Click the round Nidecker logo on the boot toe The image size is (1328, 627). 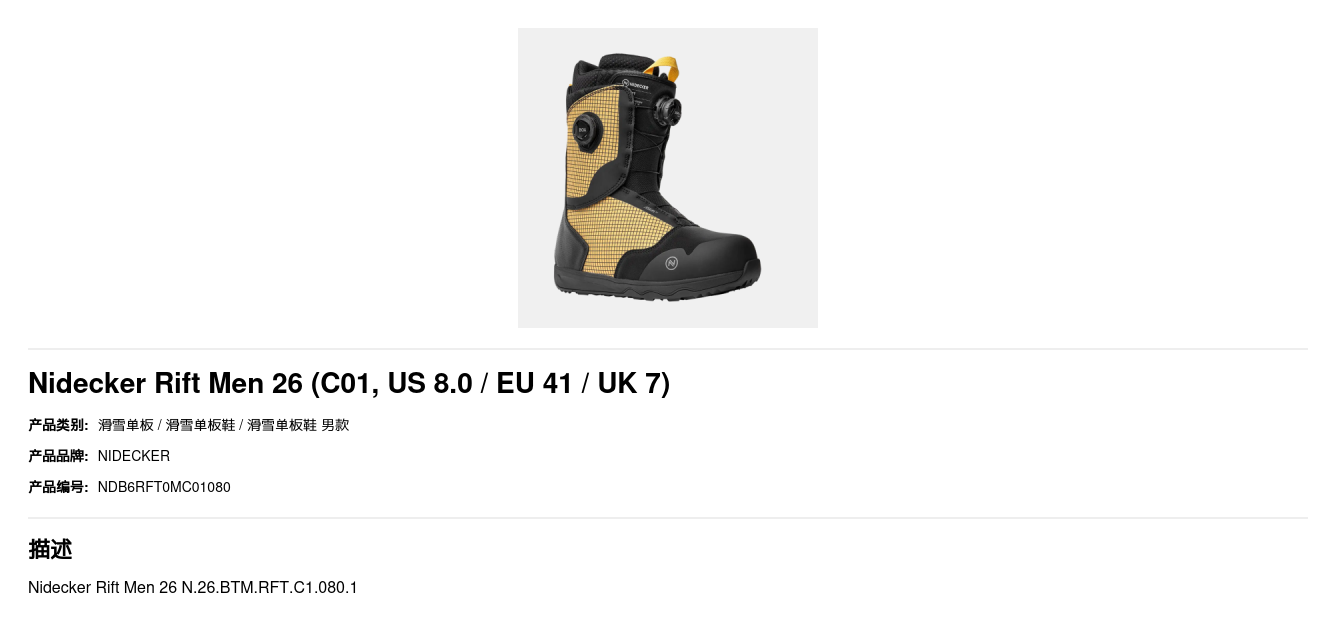[672, 263]
